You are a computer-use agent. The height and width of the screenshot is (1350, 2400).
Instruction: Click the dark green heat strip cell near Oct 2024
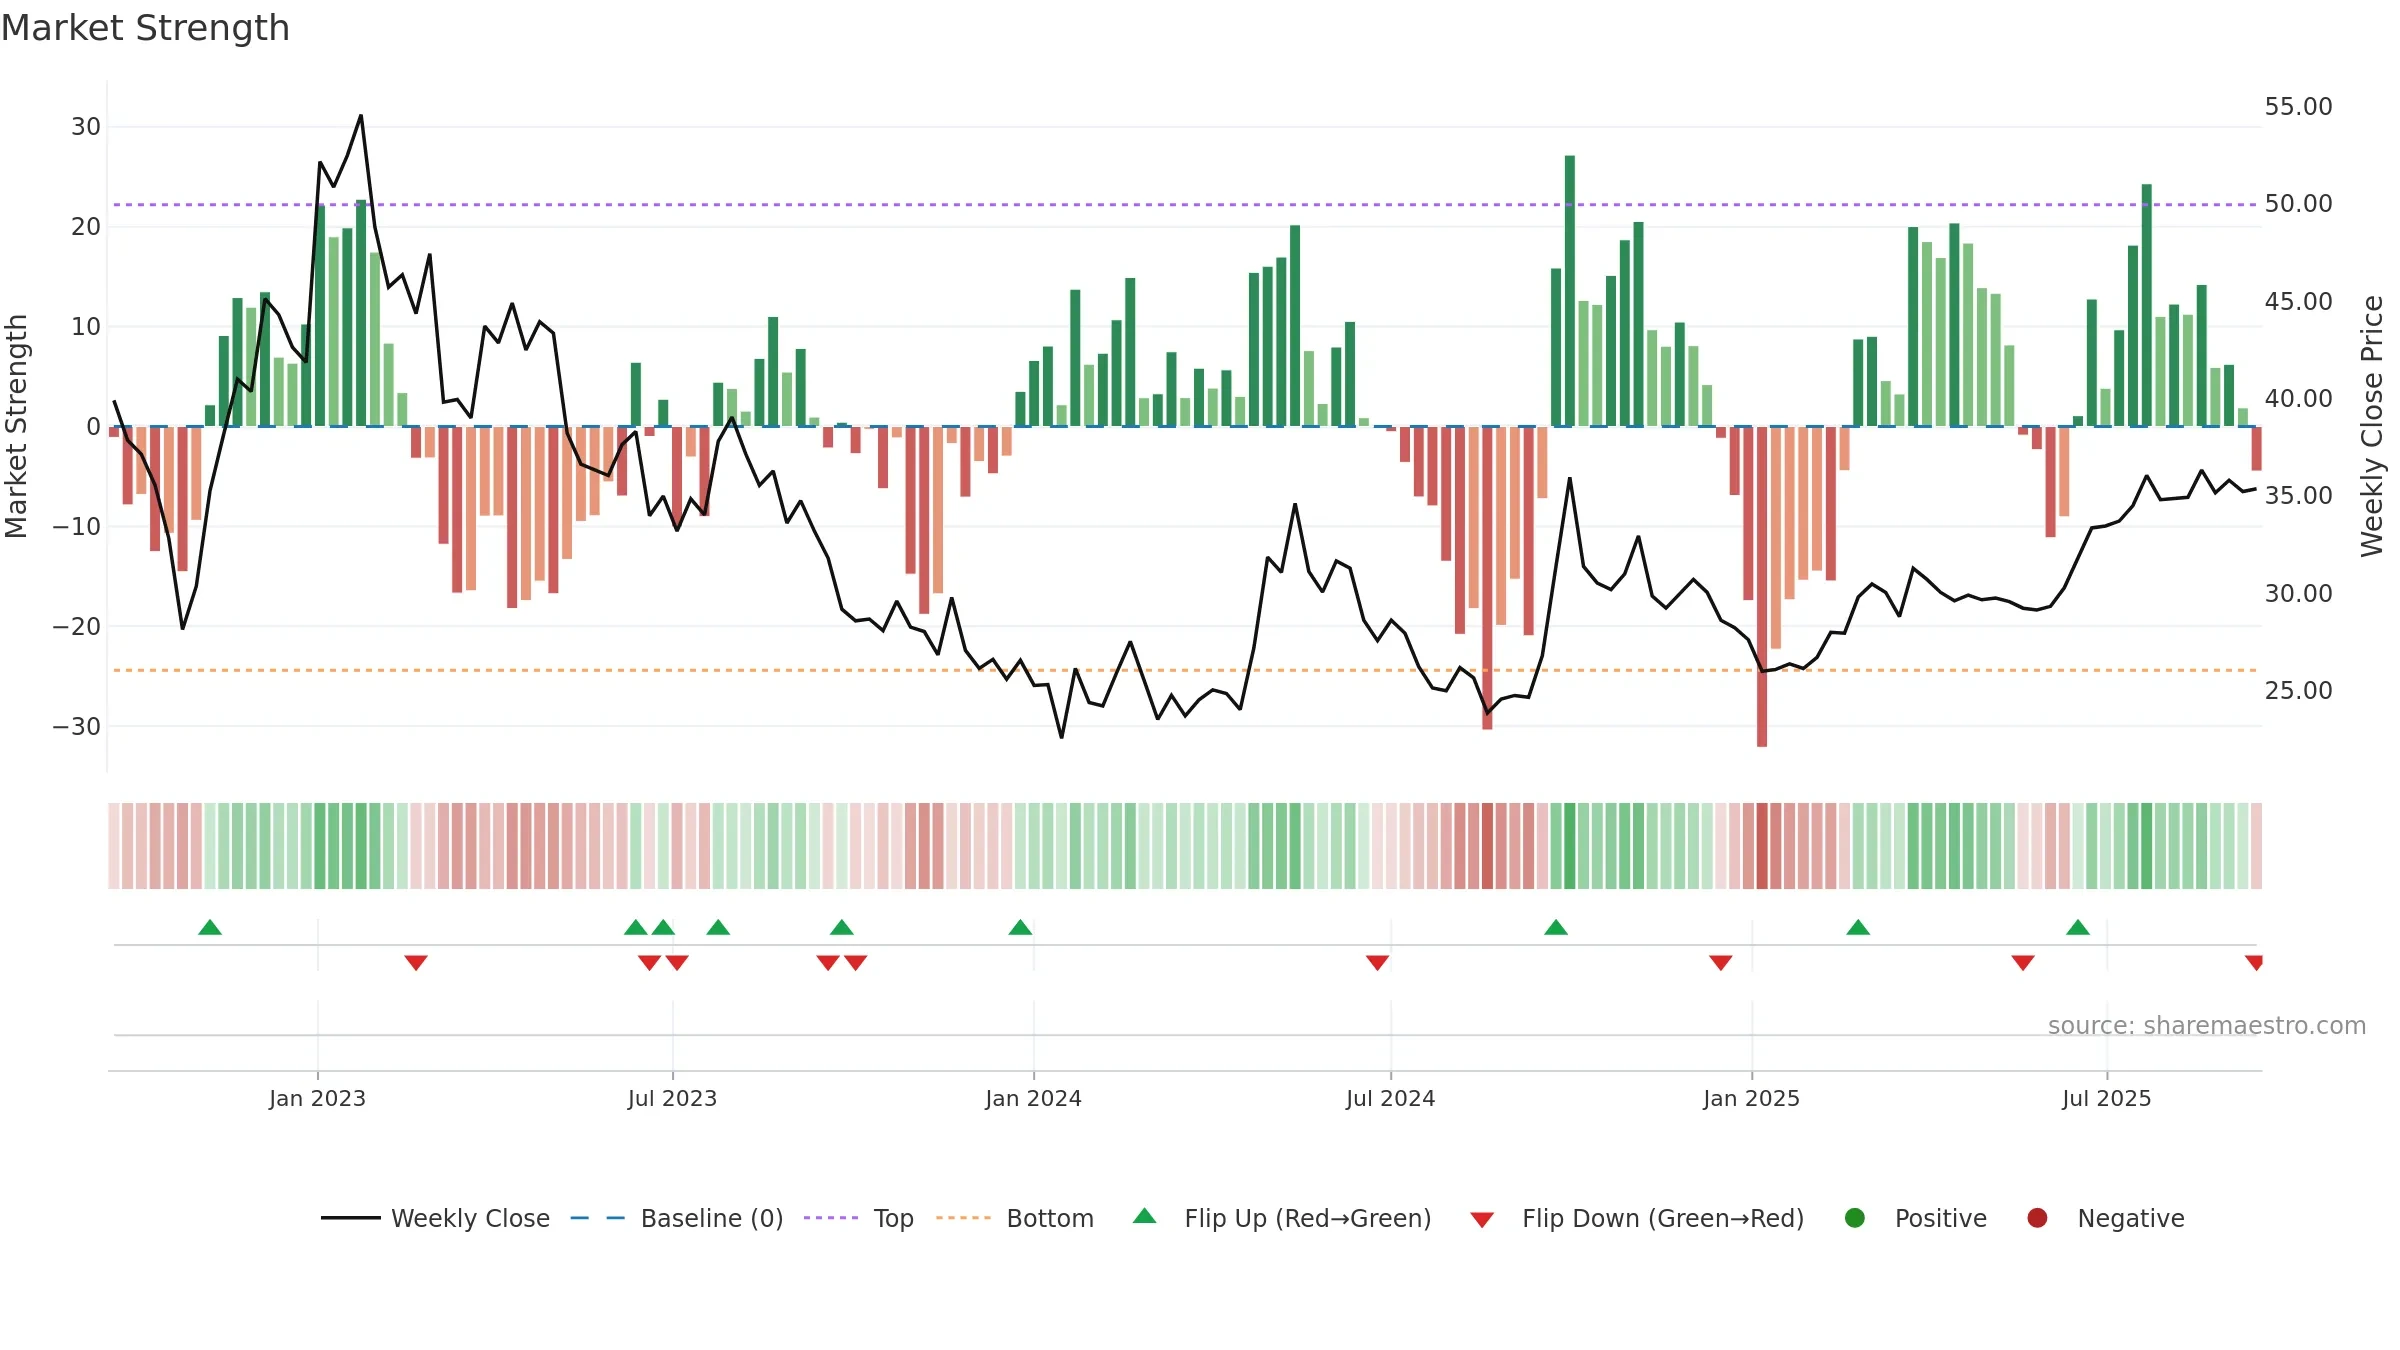(x=1570, y=846)
